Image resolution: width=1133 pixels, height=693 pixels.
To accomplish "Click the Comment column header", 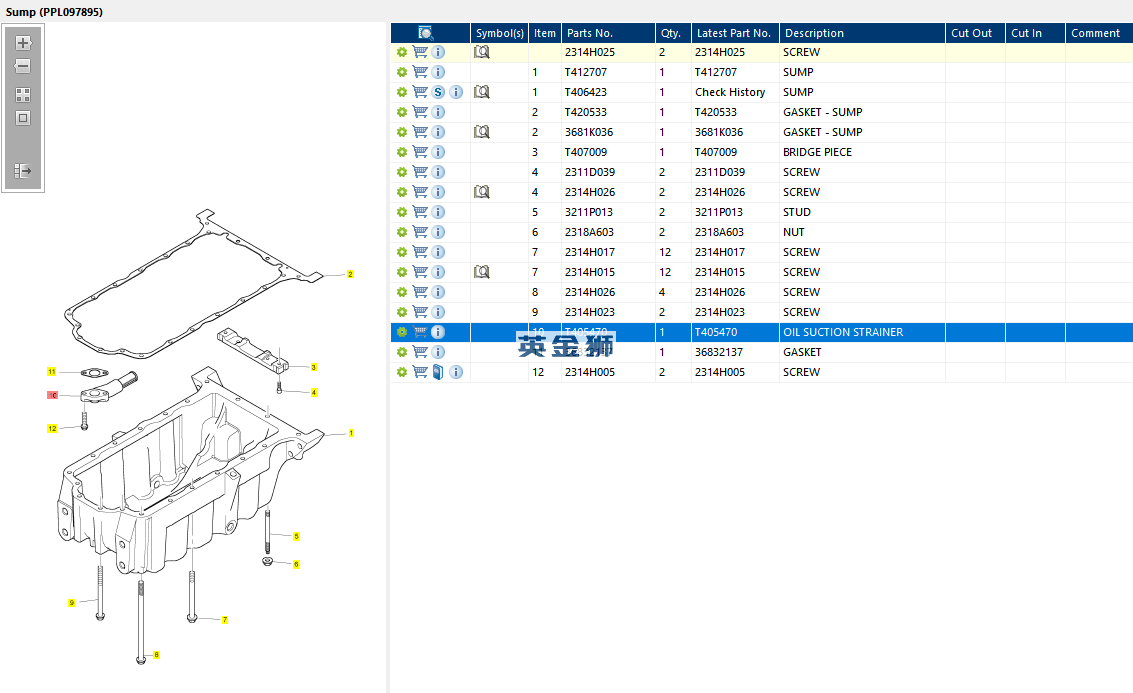I will pos(1099,33).
